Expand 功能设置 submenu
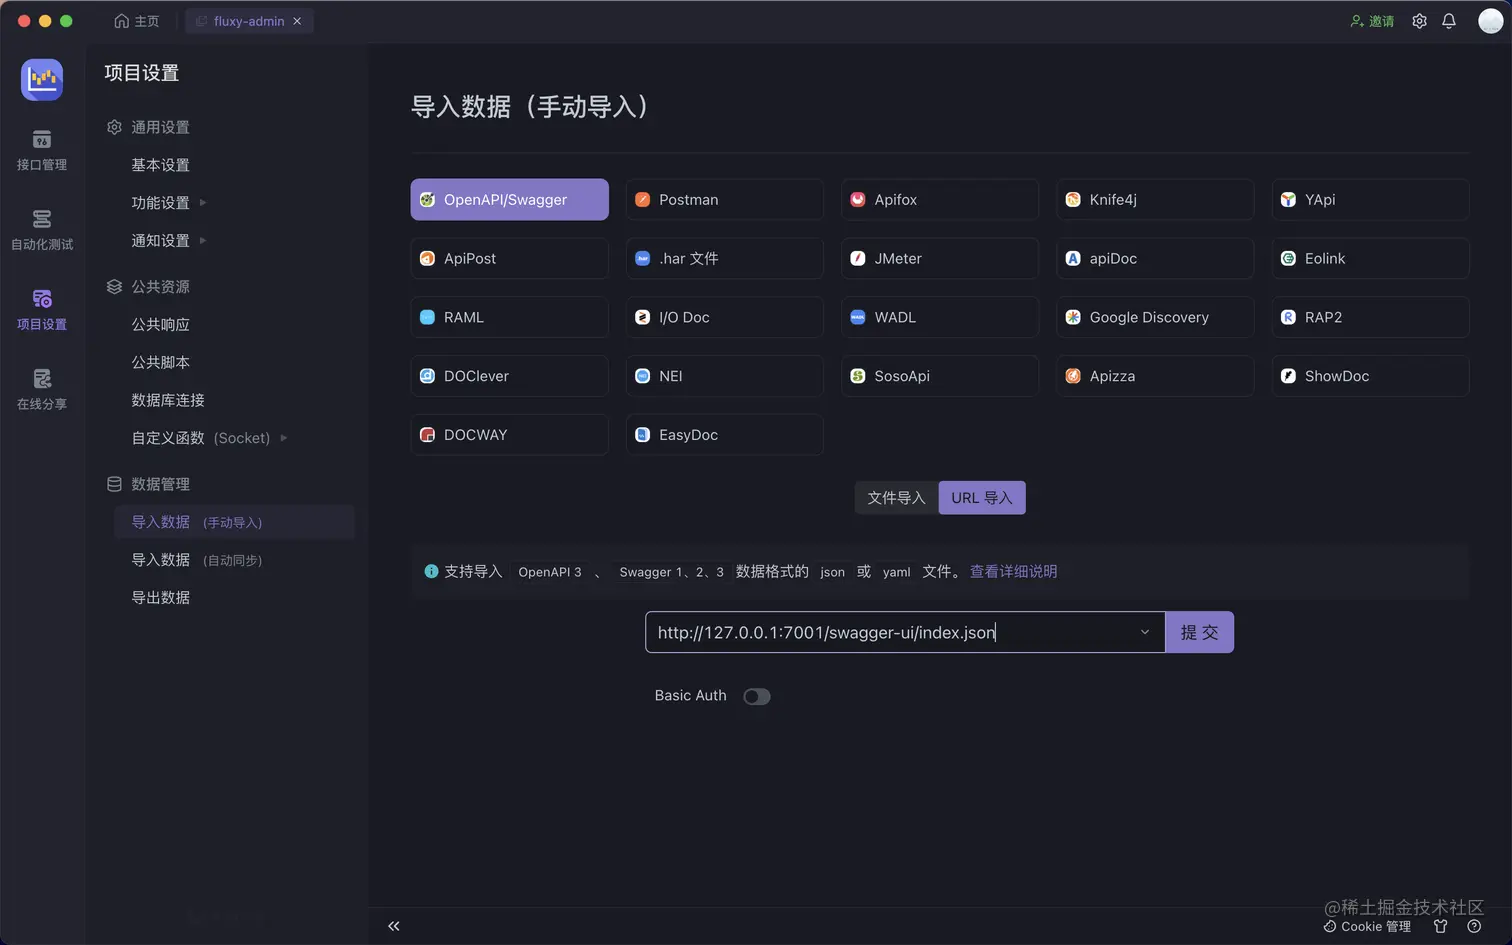1512x945 pixels. (168, 203)
